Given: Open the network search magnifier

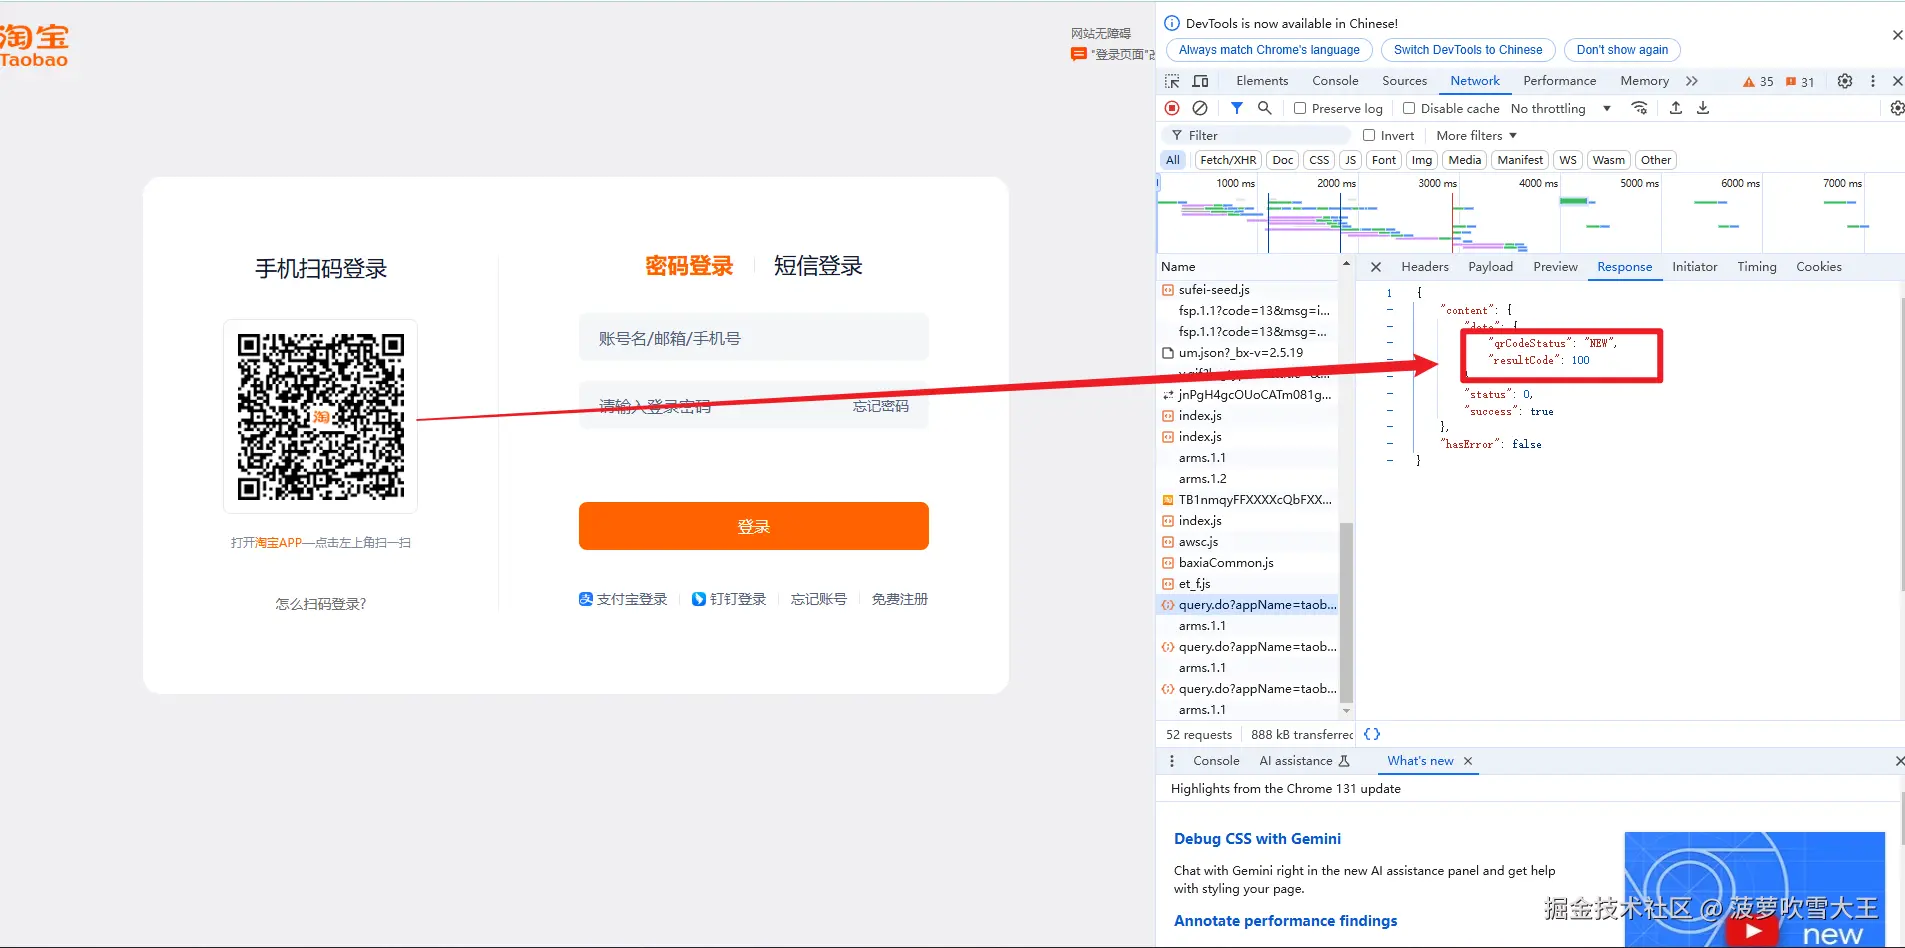Looking at the screenshot, I should coord(1265,108).
